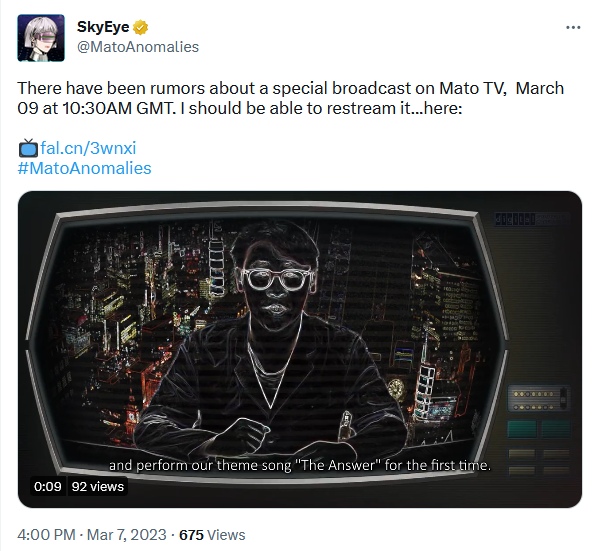Screen dimensions: 597x551
Task: Click the dotted indicator panel in video
Action: click(539, 398)
